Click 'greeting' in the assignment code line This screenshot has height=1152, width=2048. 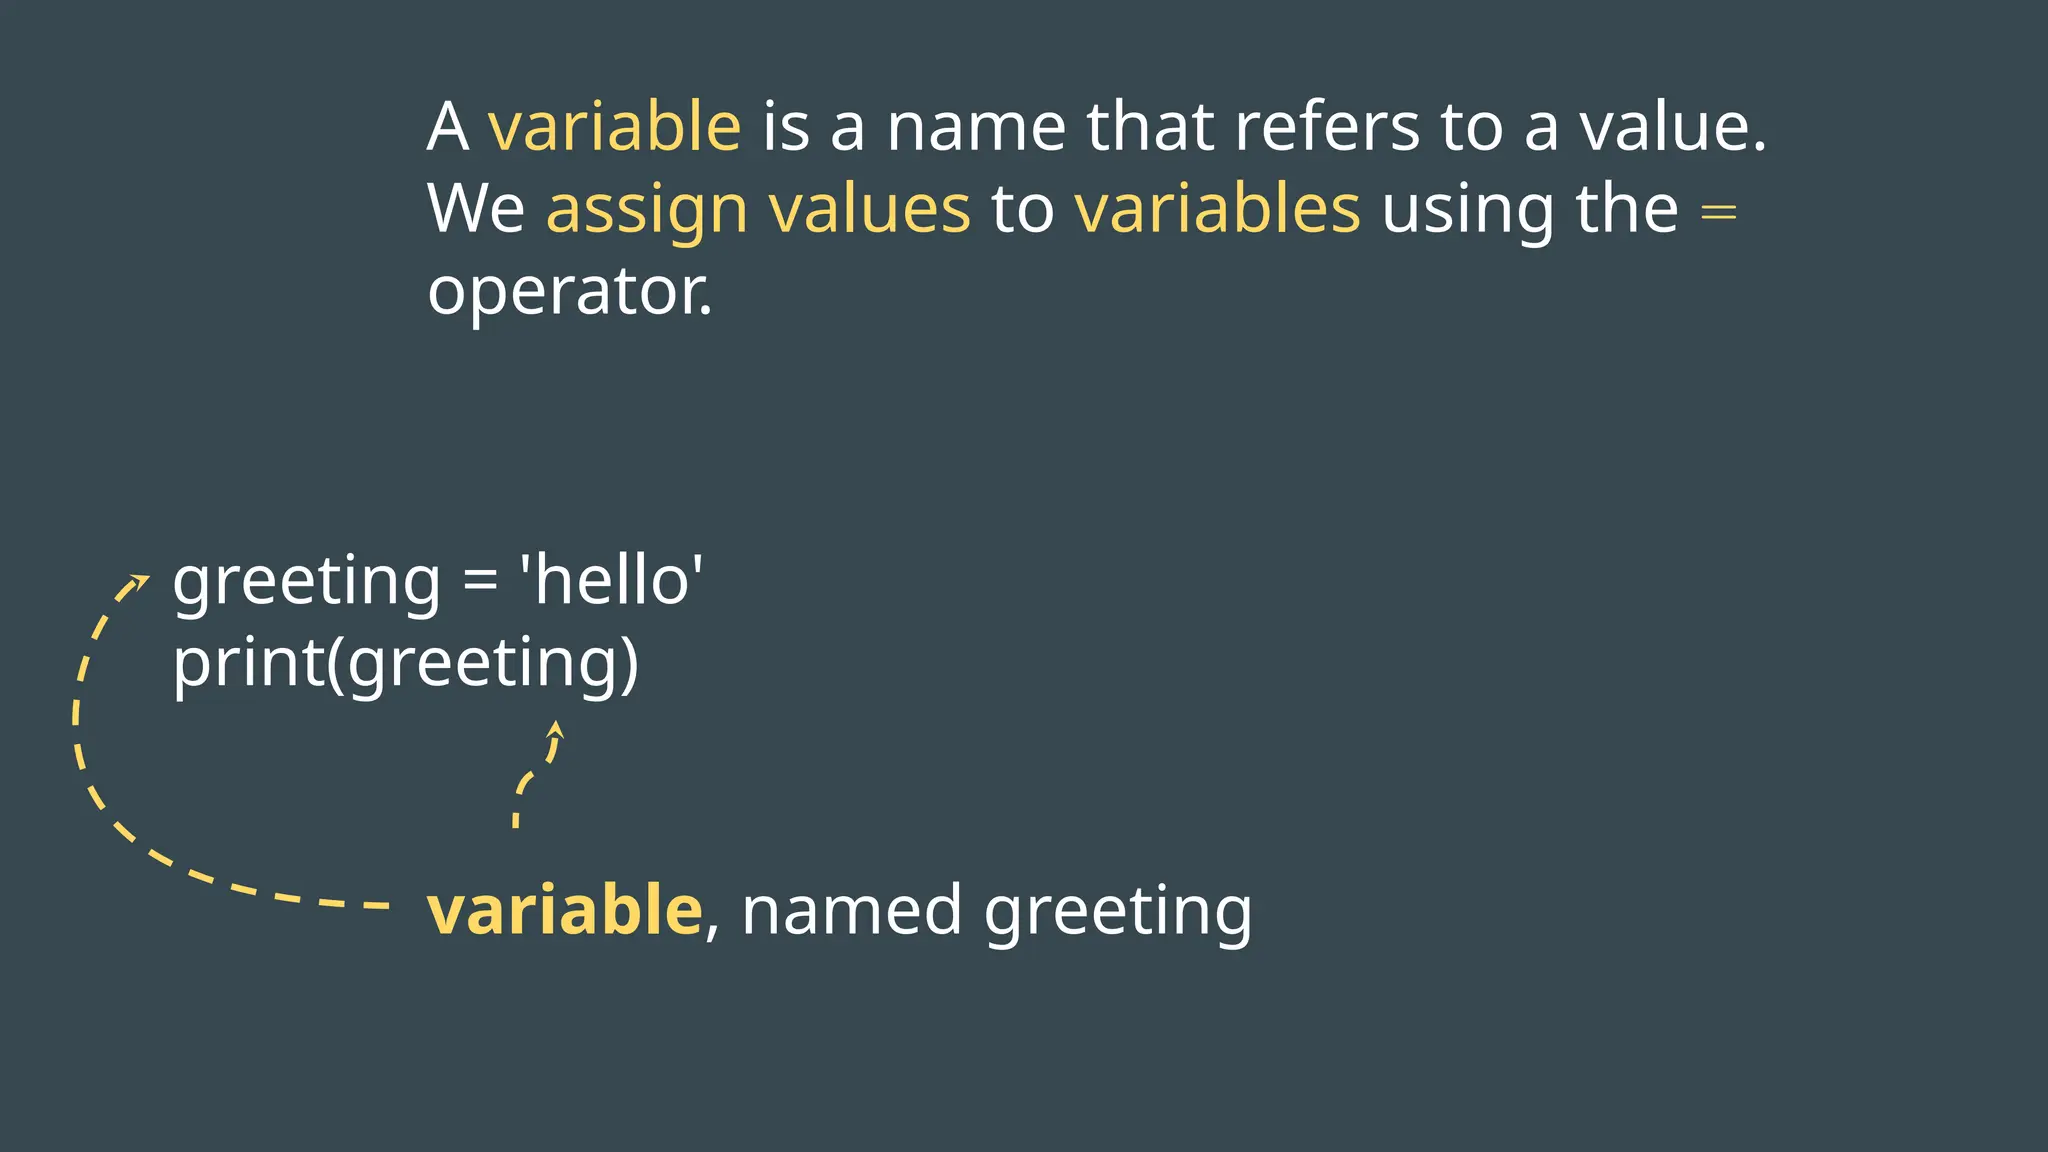click(306, 584)
